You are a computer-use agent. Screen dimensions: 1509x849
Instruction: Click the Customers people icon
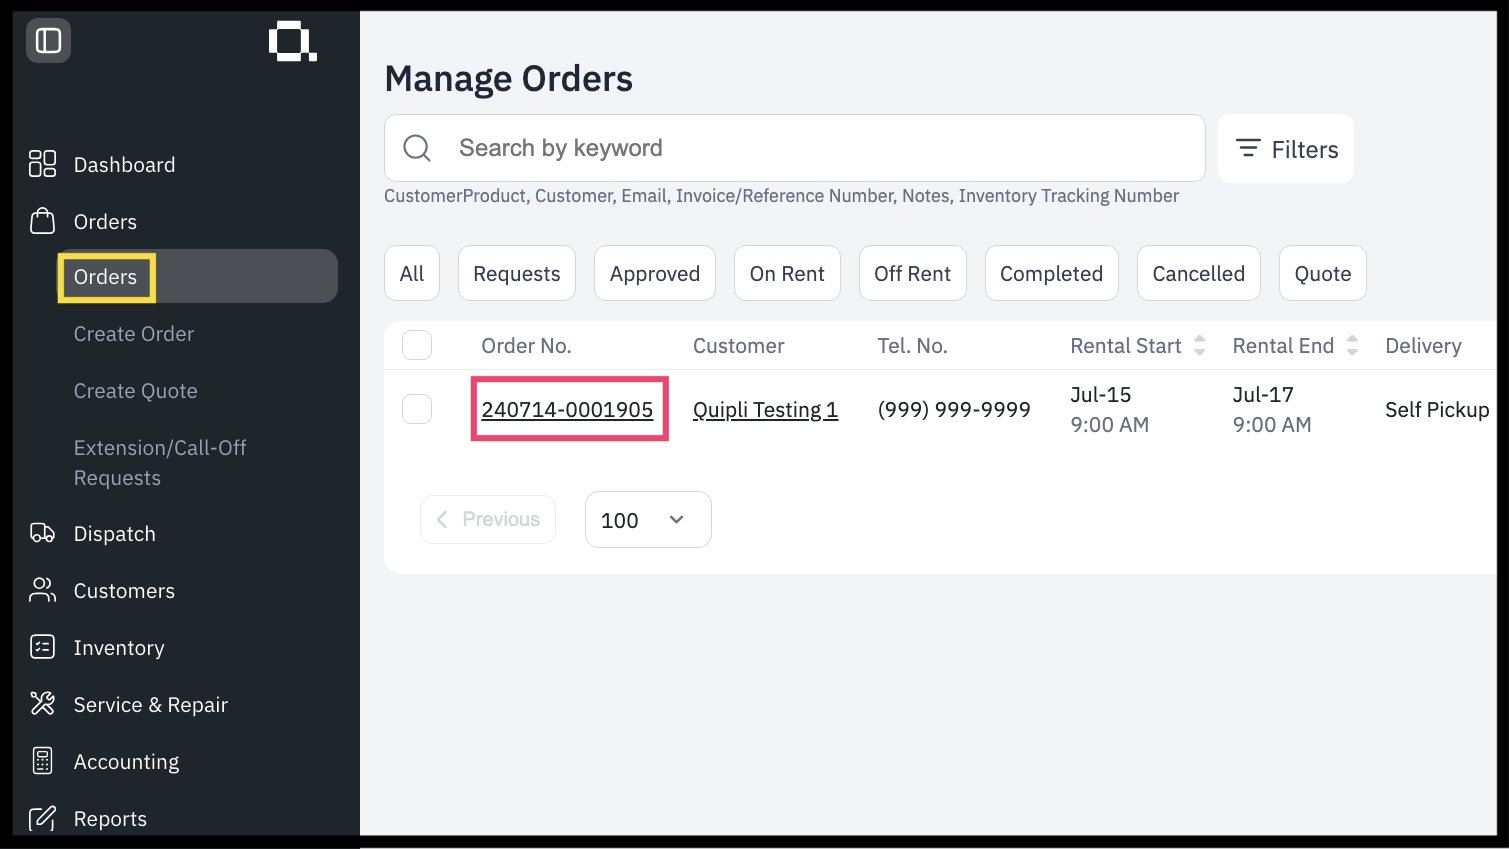tap(42, 590)
